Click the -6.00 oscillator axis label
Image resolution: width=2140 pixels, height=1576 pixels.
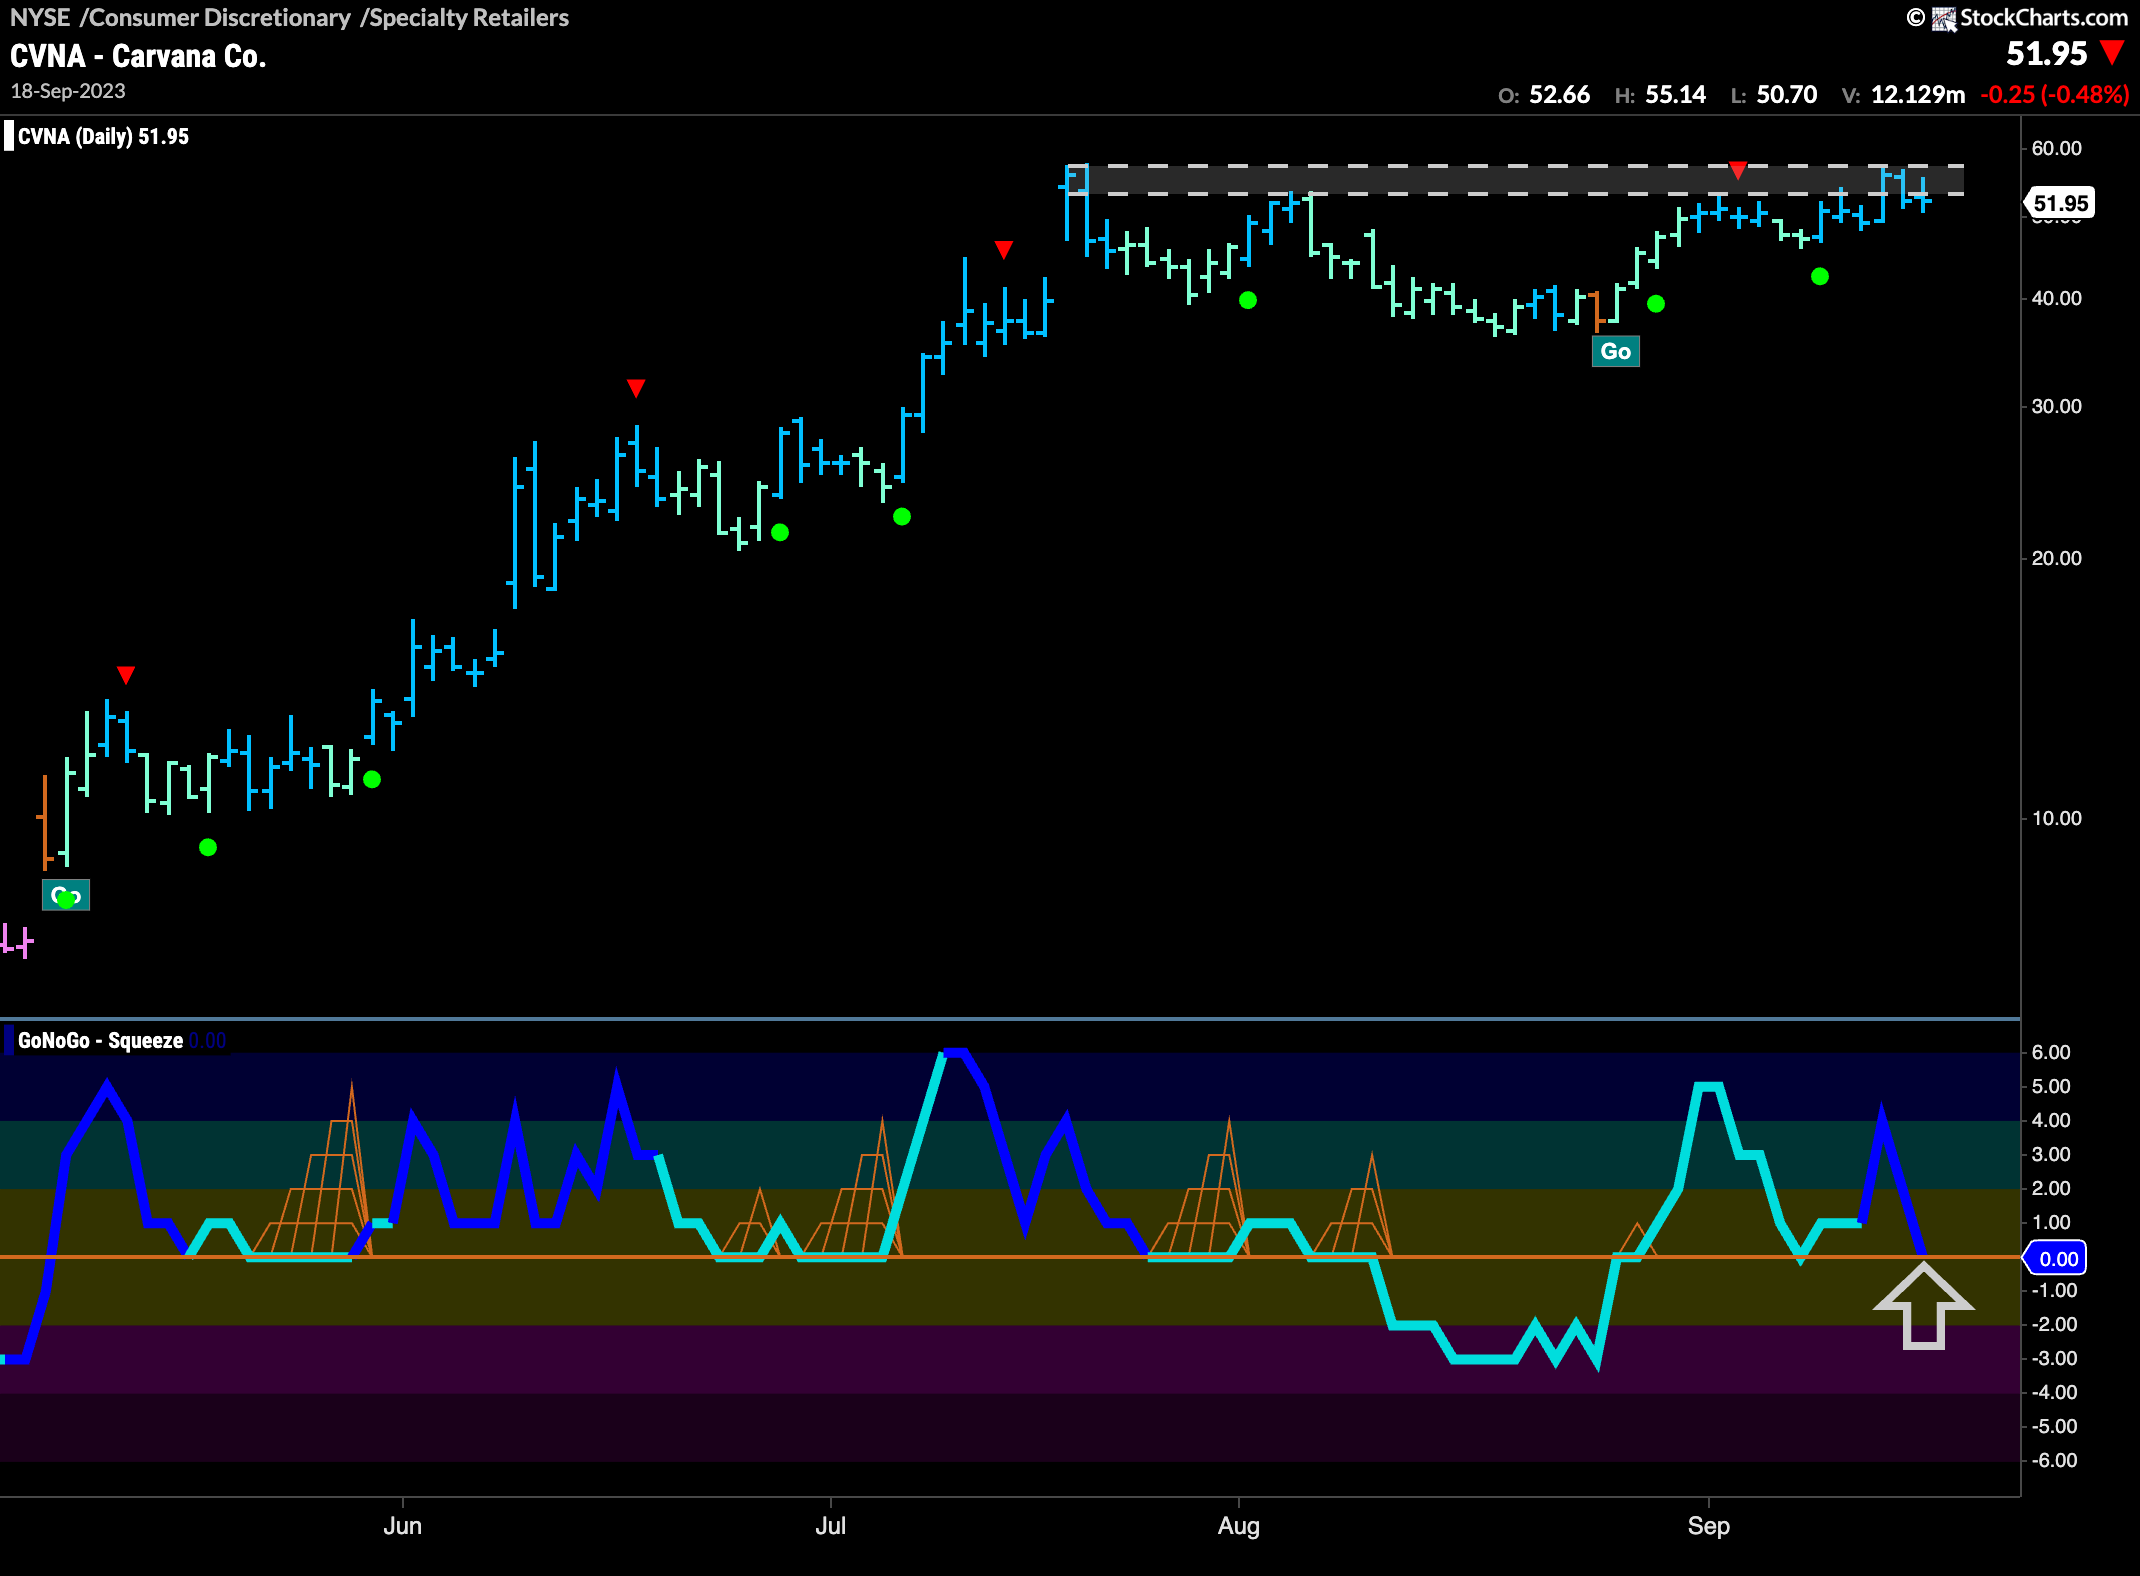pos(2054,1460)
